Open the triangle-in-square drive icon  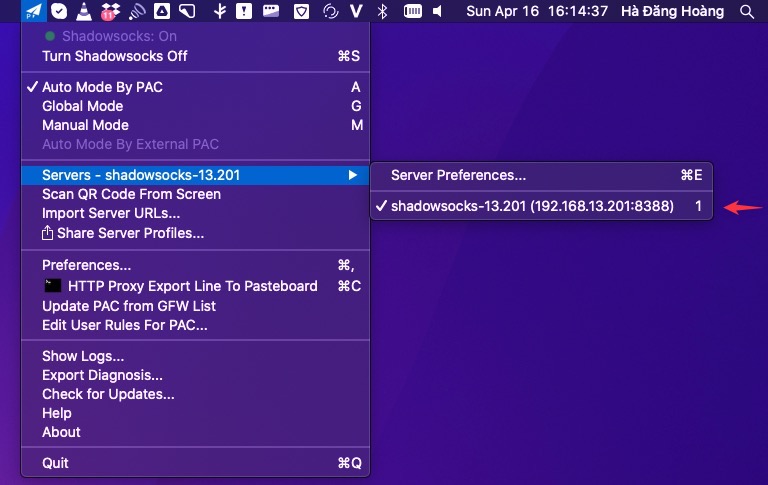point(162,11)
